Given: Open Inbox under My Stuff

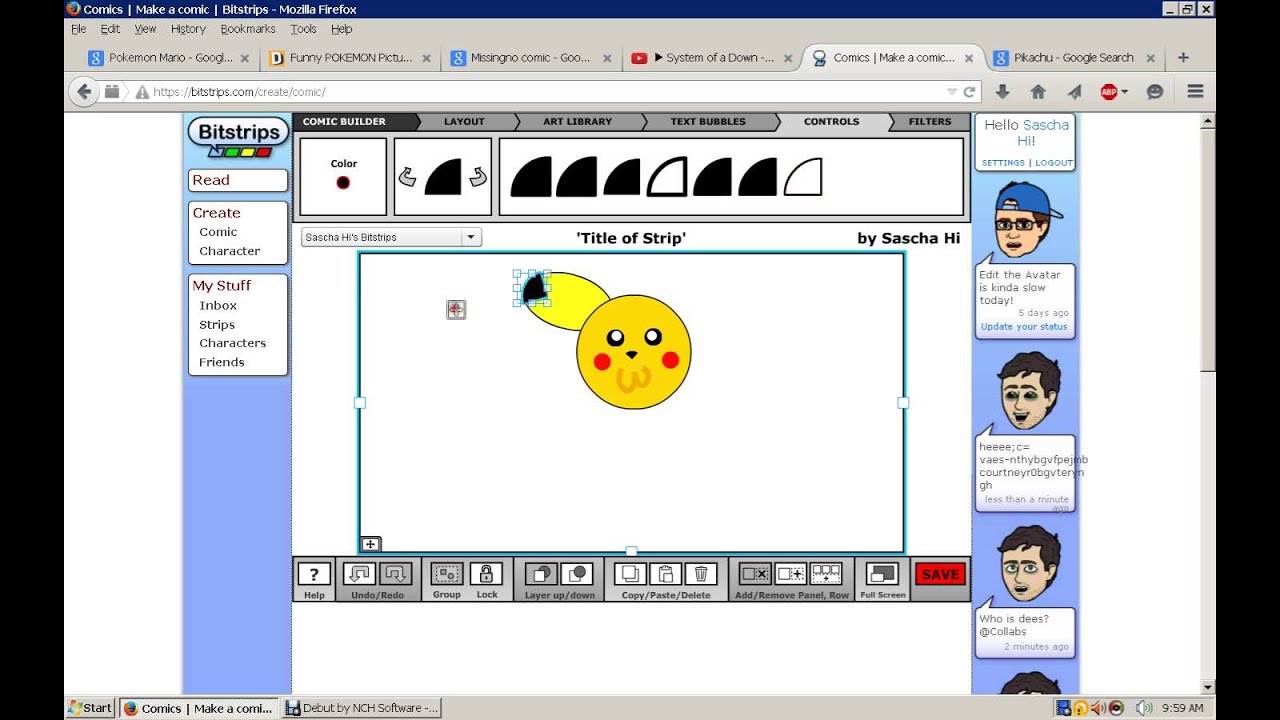Looking at the screenshot, I should [218, 305].
